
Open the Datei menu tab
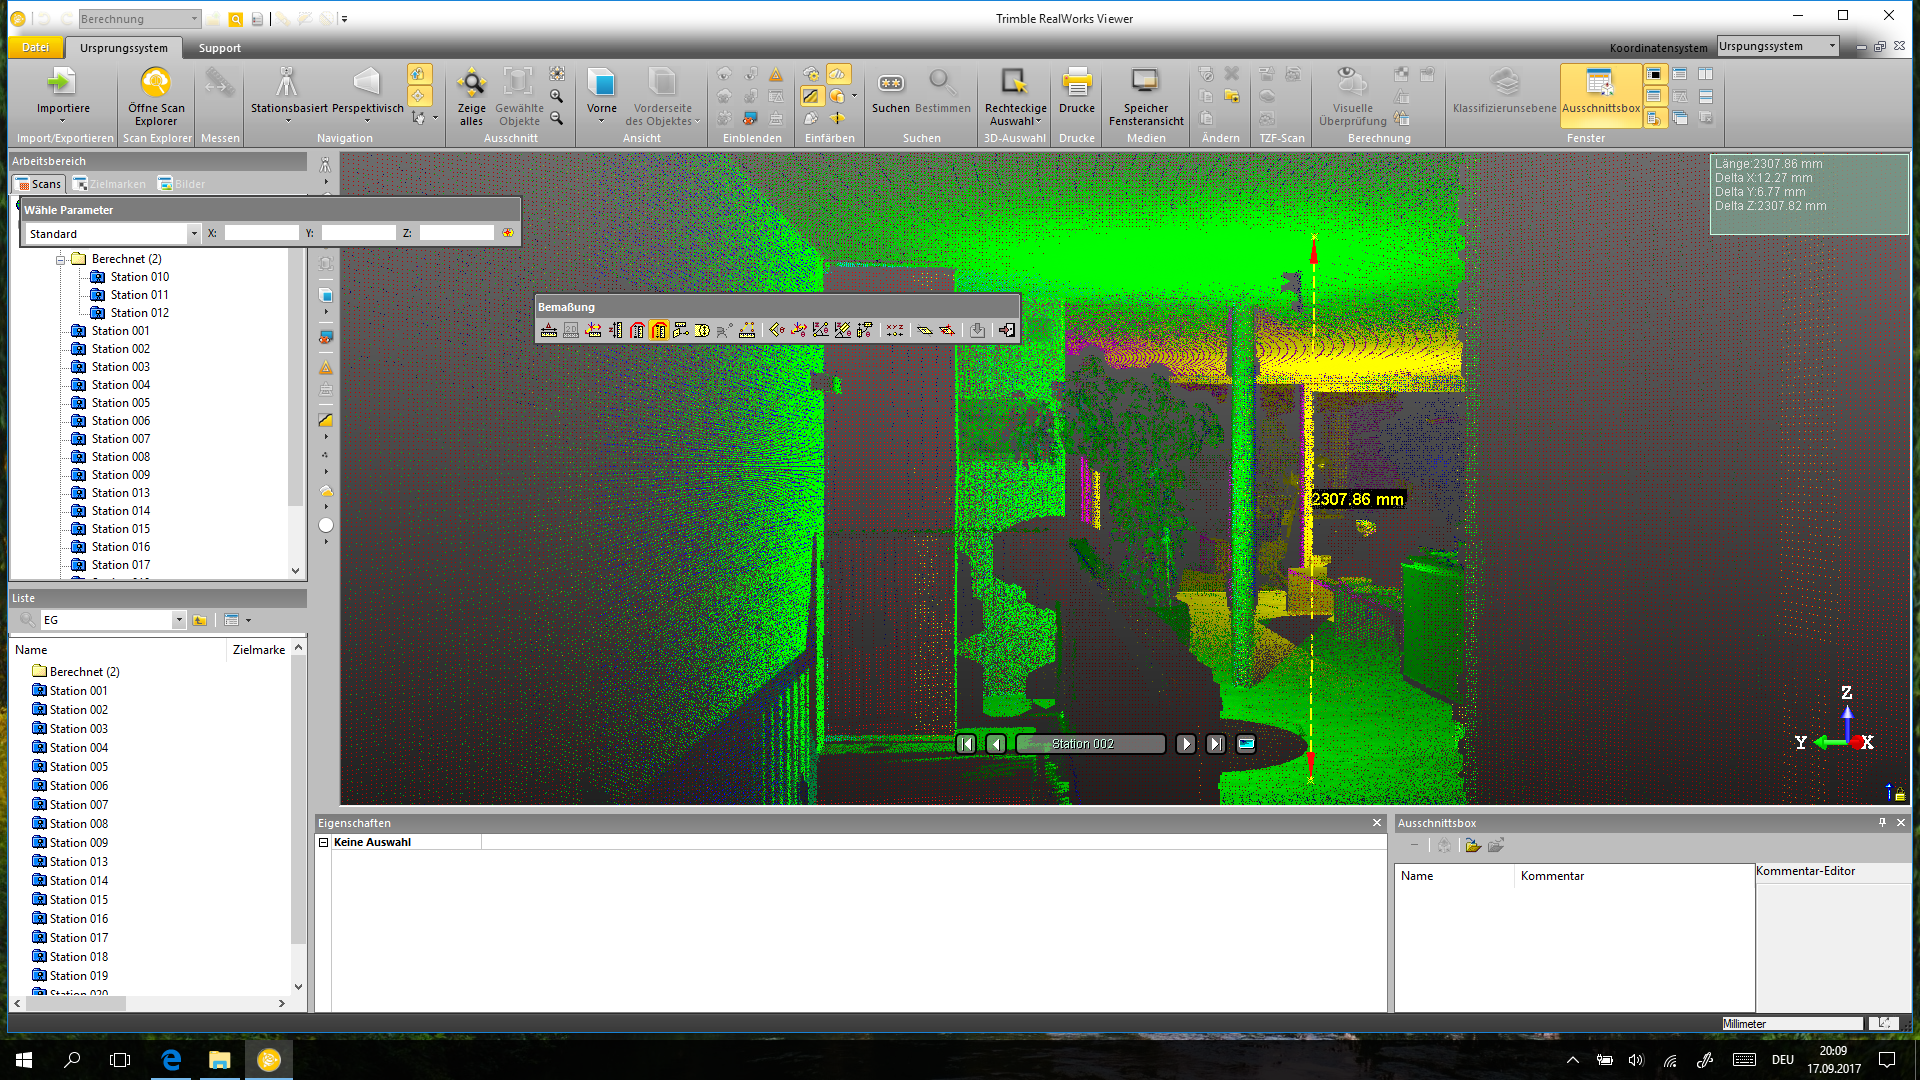point(36,48)
